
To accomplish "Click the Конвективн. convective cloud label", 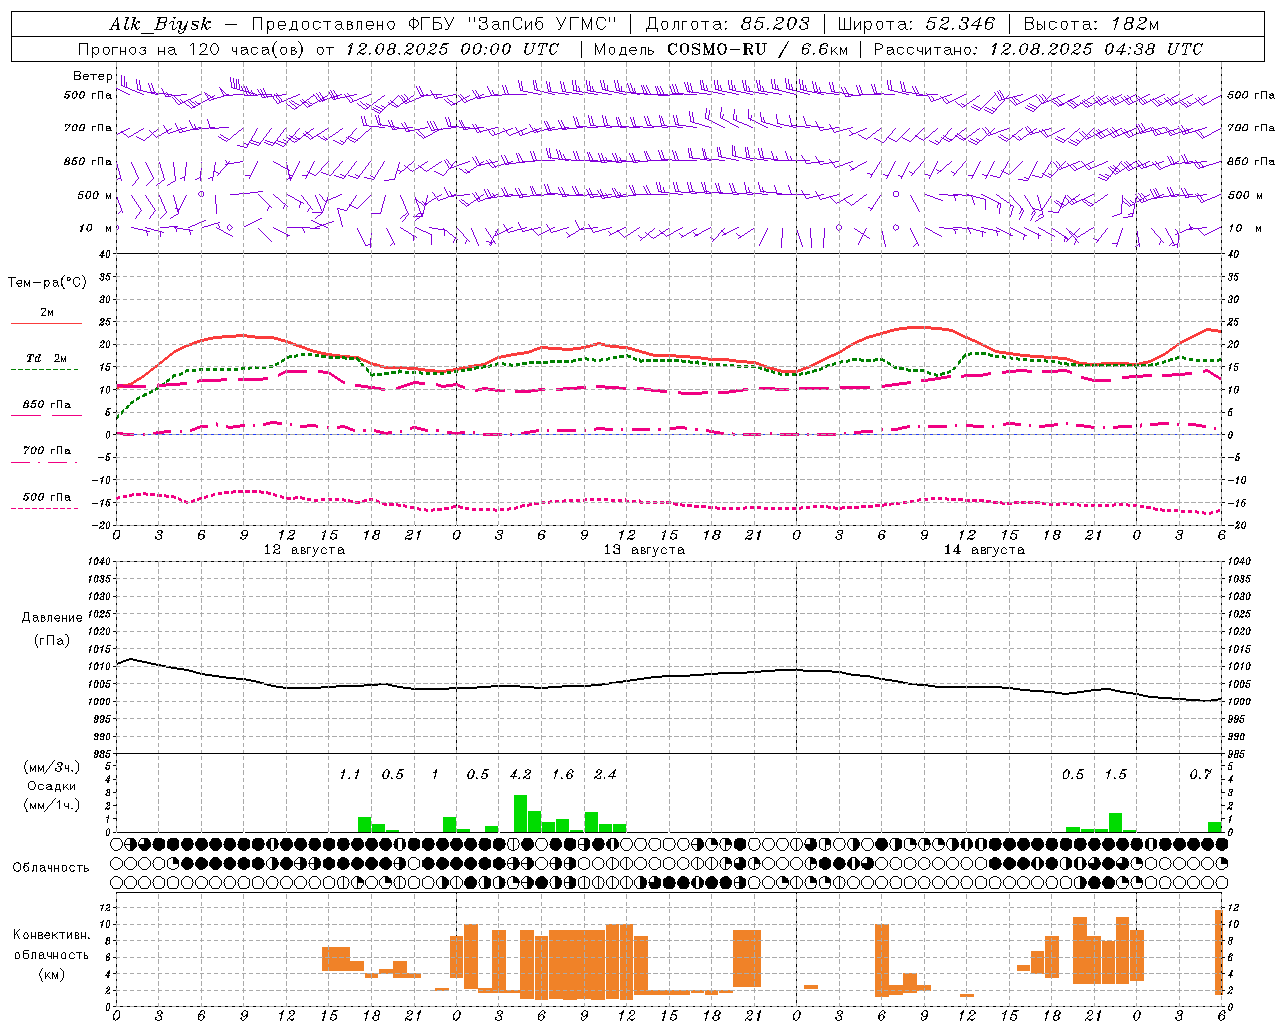I will tap(52, 935).
